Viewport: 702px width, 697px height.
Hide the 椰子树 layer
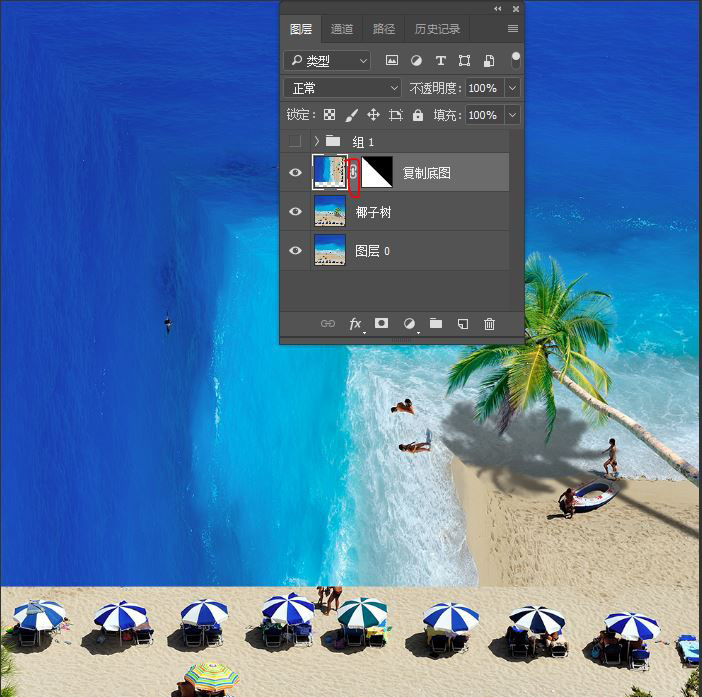(x=295, y=211)
